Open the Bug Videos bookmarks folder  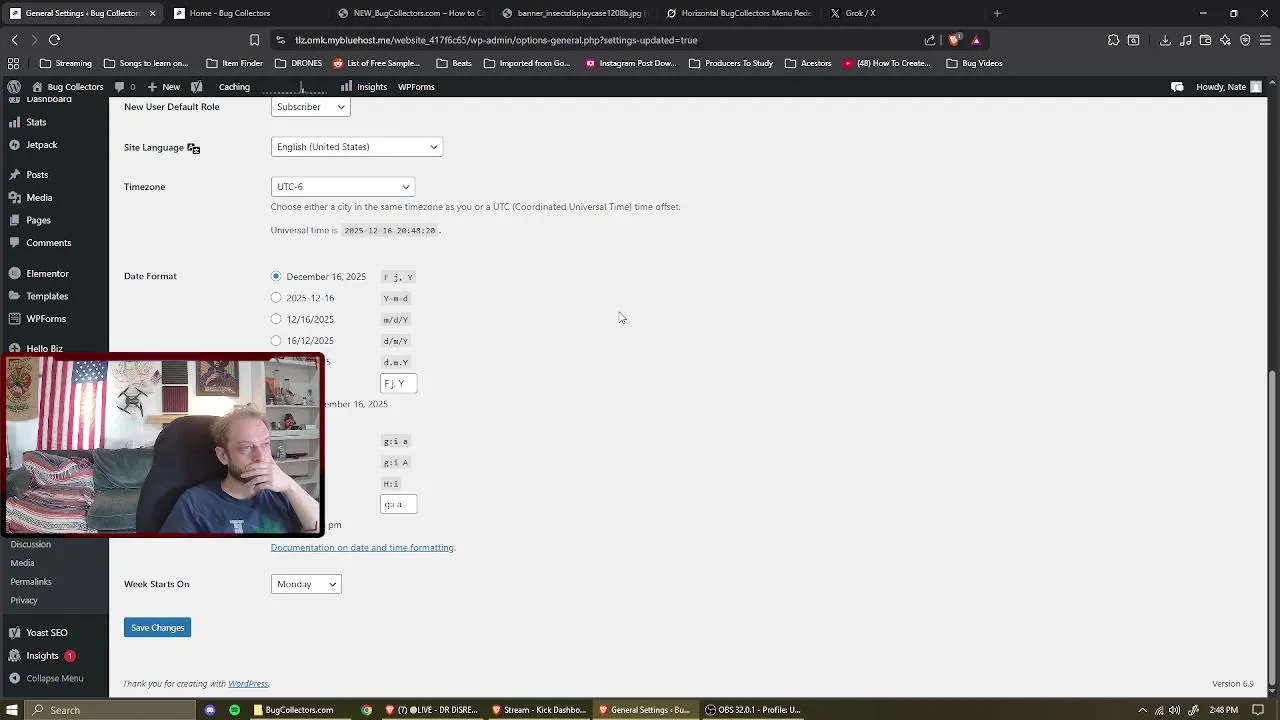[974, 63]
